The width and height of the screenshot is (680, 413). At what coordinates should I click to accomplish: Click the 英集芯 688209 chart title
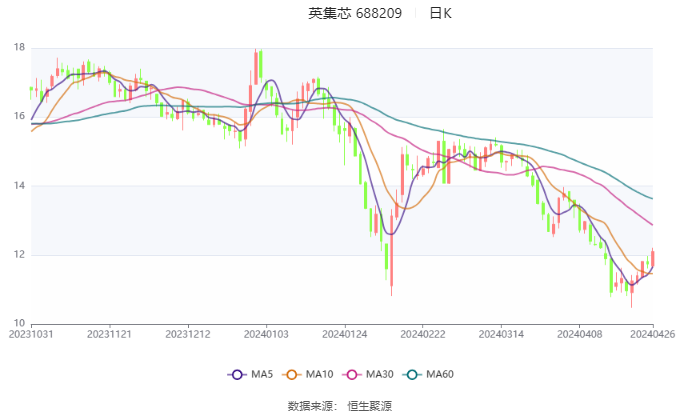click(355, 13)
